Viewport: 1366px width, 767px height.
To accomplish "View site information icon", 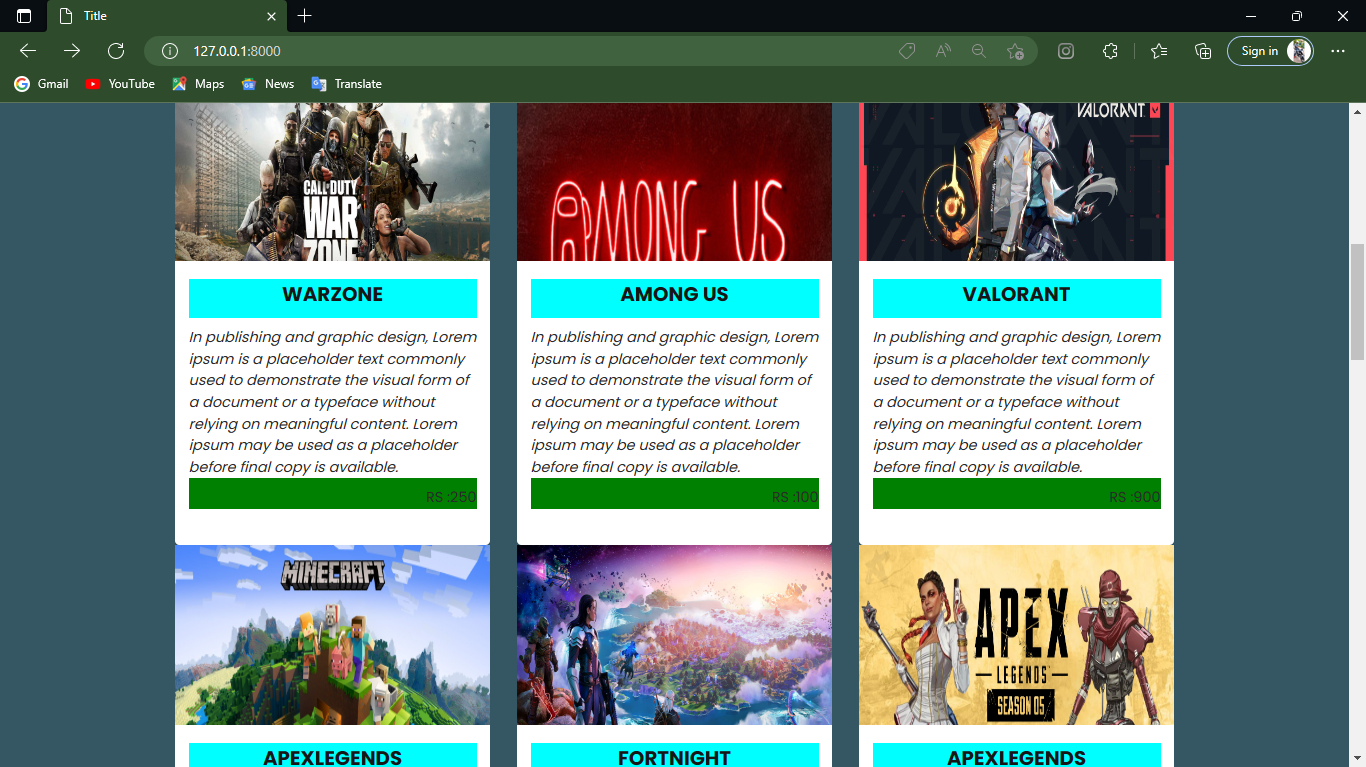I will 170,51.
